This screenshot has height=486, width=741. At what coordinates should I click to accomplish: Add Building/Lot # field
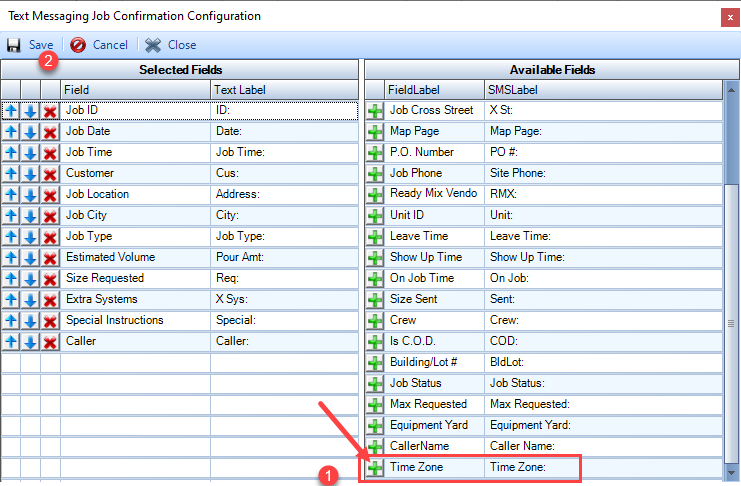[375, 363]
